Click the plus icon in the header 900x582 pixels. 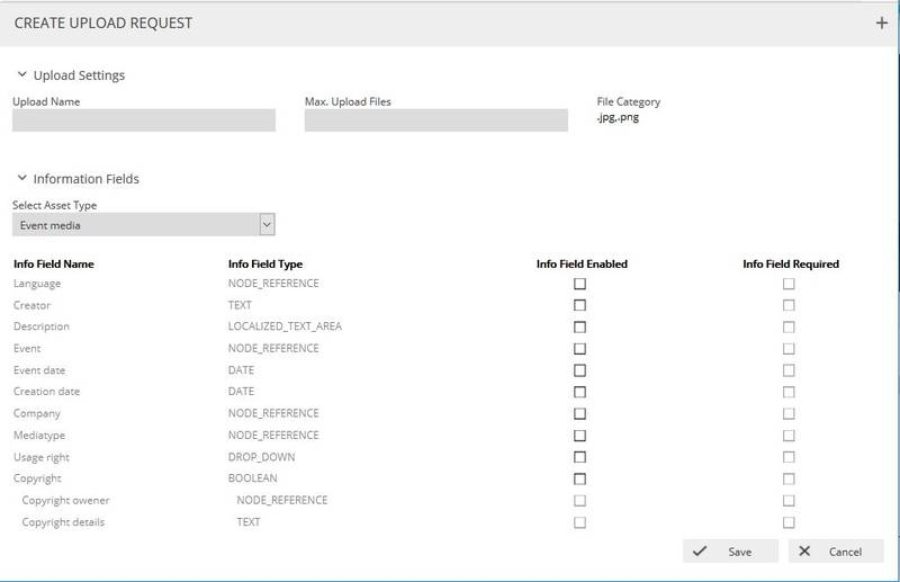point(882,23)
